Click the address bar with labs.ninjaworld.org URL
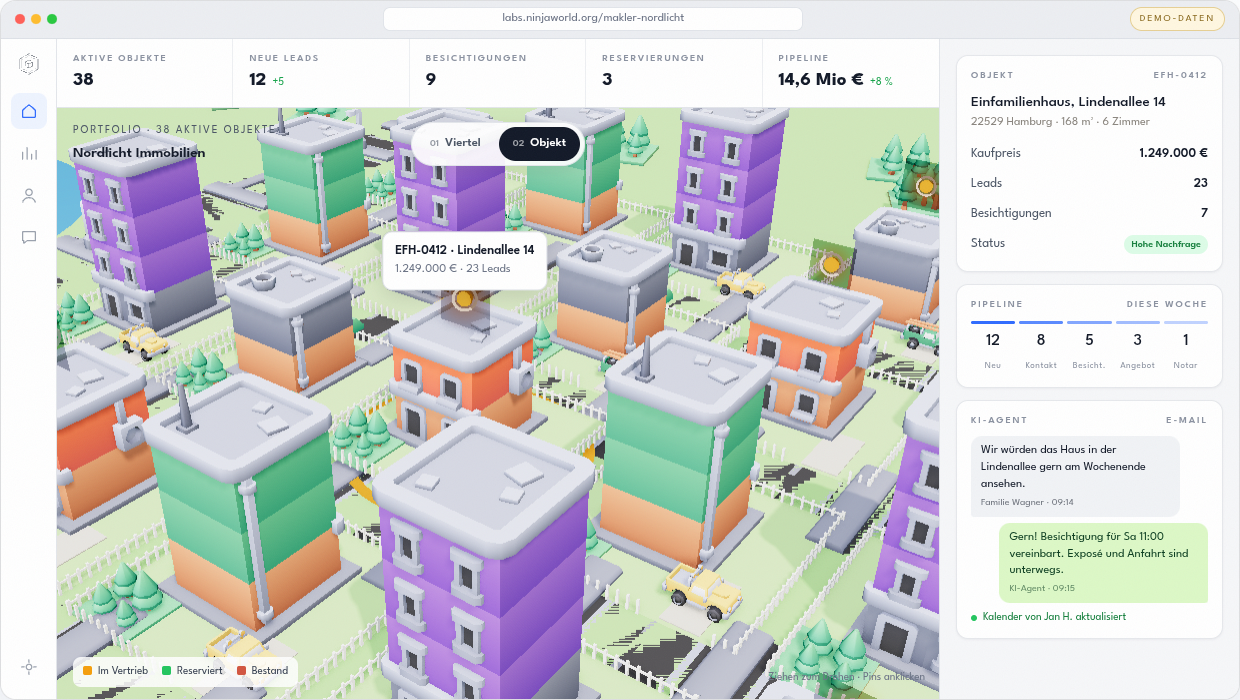Screen dimensions: 1240x700 pos(593,18)
